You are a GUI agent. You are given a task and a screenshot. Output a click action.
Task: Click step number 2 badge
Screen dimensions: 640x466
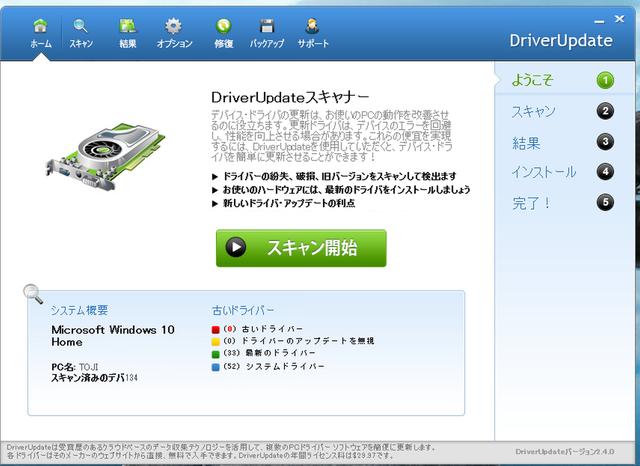(x=605, y=111)
